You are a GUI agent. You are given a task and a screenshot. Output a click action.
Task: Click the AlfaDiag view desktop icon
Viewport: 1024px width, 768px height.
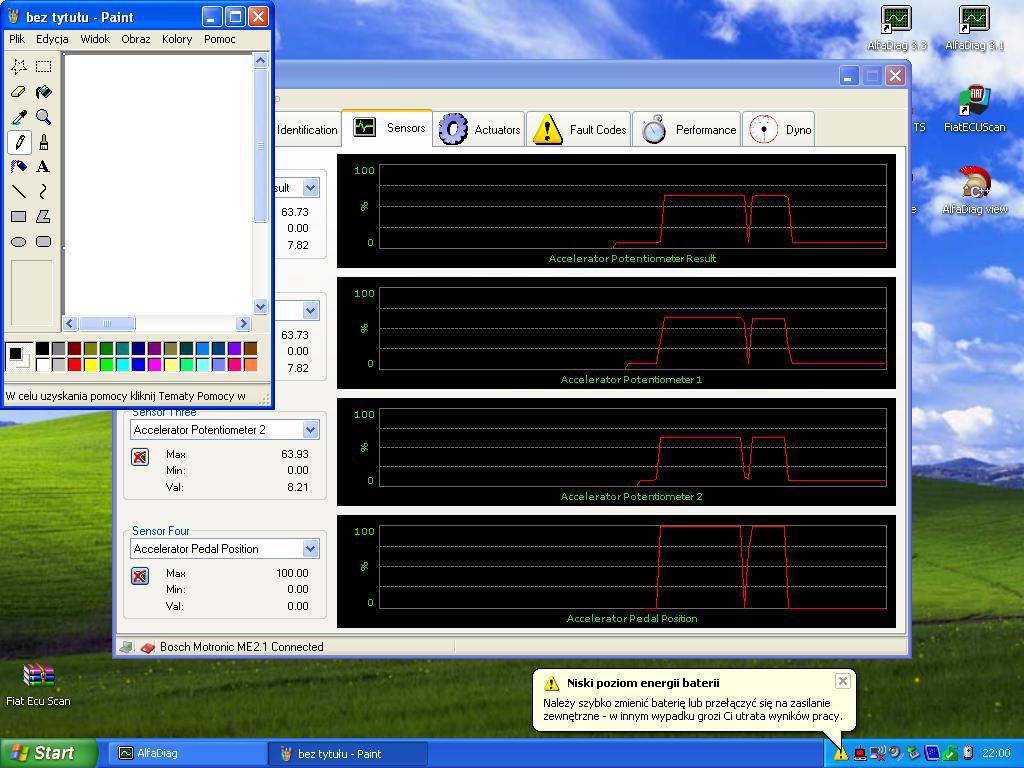[x=974, y=190]
